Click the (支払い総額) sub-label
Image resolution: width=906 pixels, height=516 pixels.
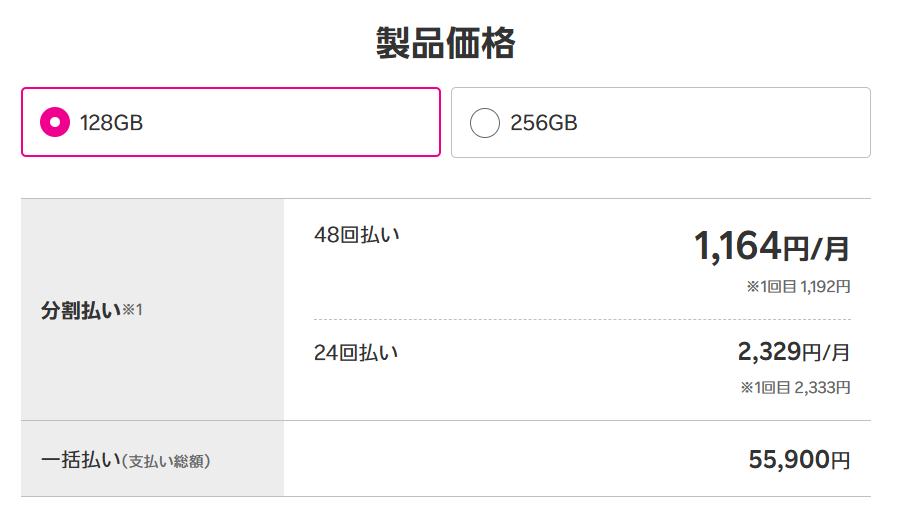(166, 461)
